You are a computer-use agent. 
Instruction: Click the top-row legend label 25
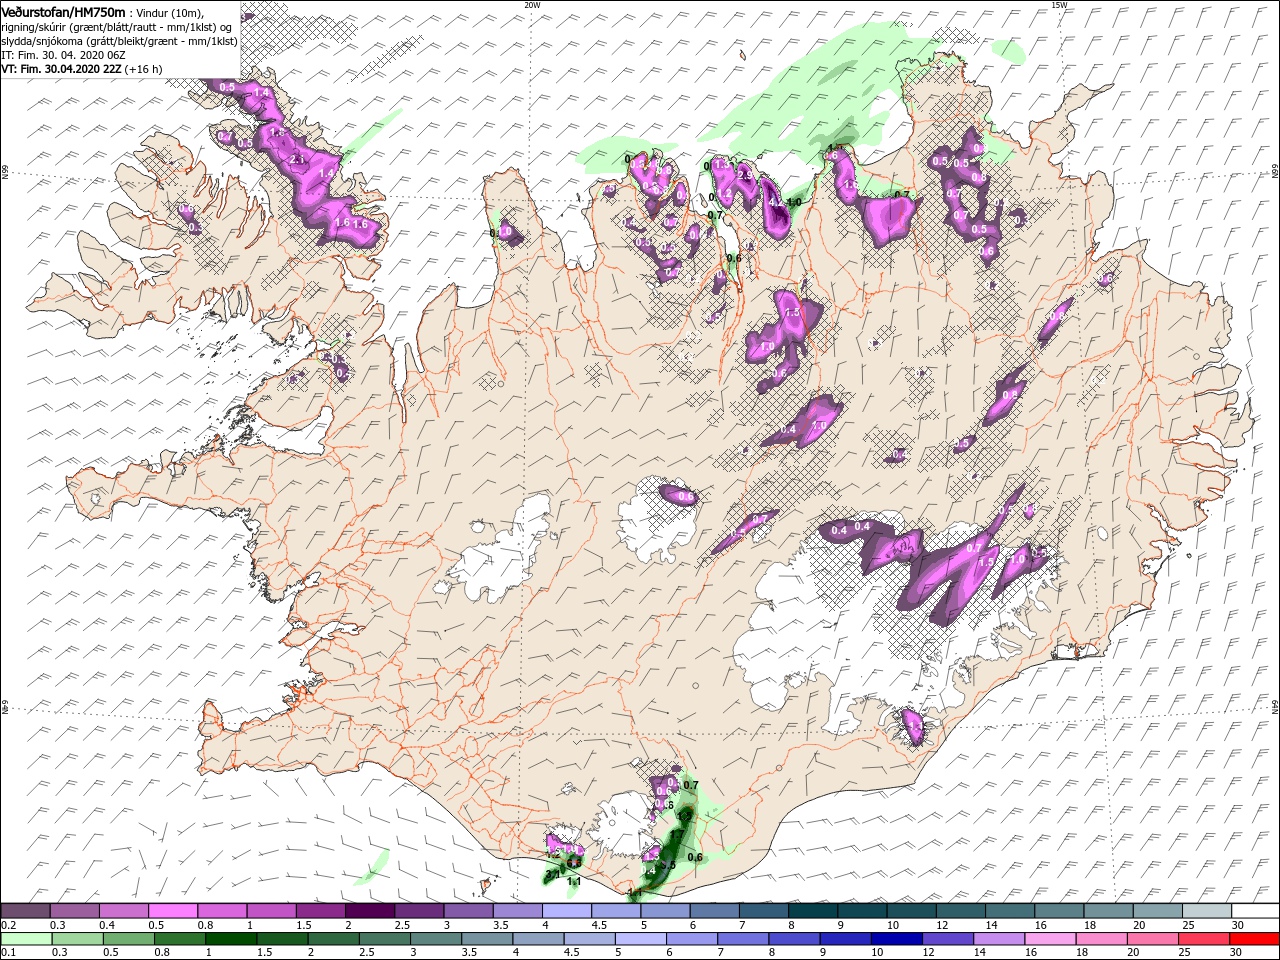pyautogui.click(x=1187, y=926)
